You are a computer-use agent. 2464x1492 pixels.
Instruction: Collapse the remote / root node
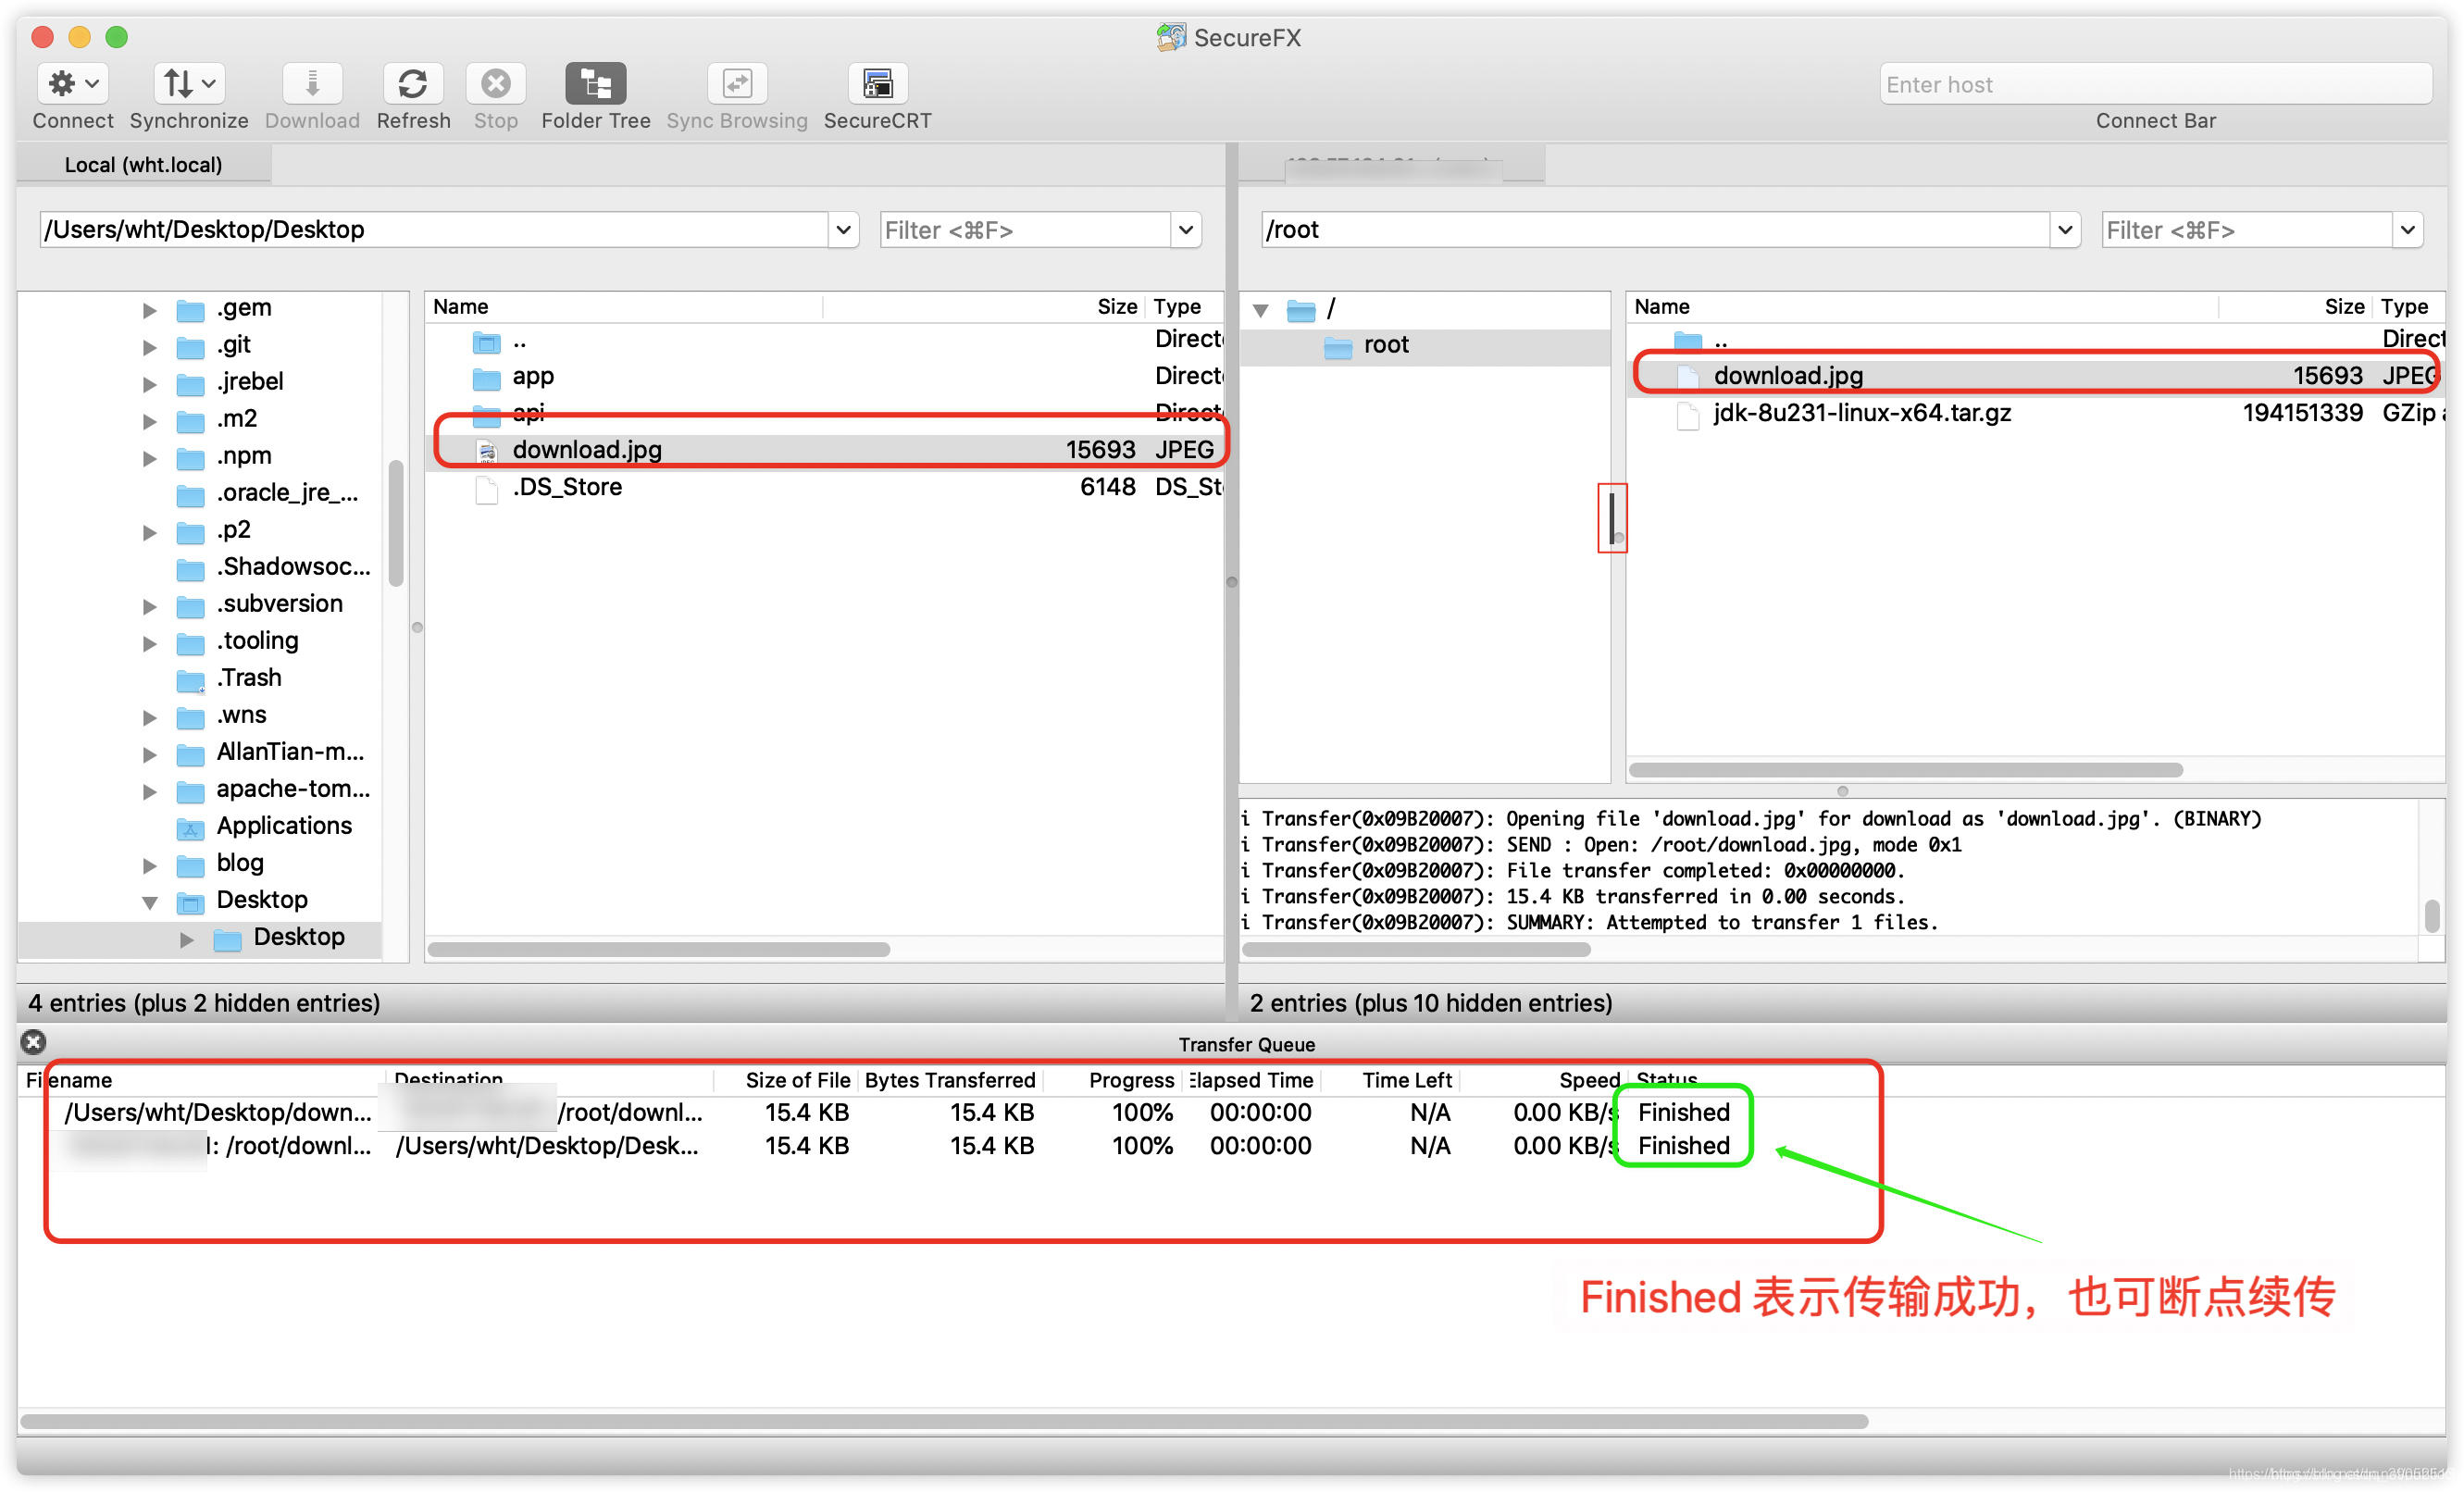pos(1261,310)
